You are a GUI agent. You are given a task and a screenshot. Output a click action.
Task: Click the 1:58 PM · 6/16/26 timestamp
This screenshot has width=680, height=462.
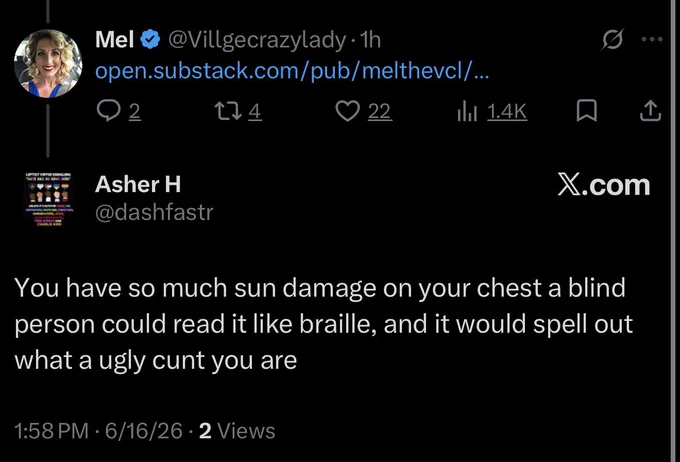coord(98,431)
